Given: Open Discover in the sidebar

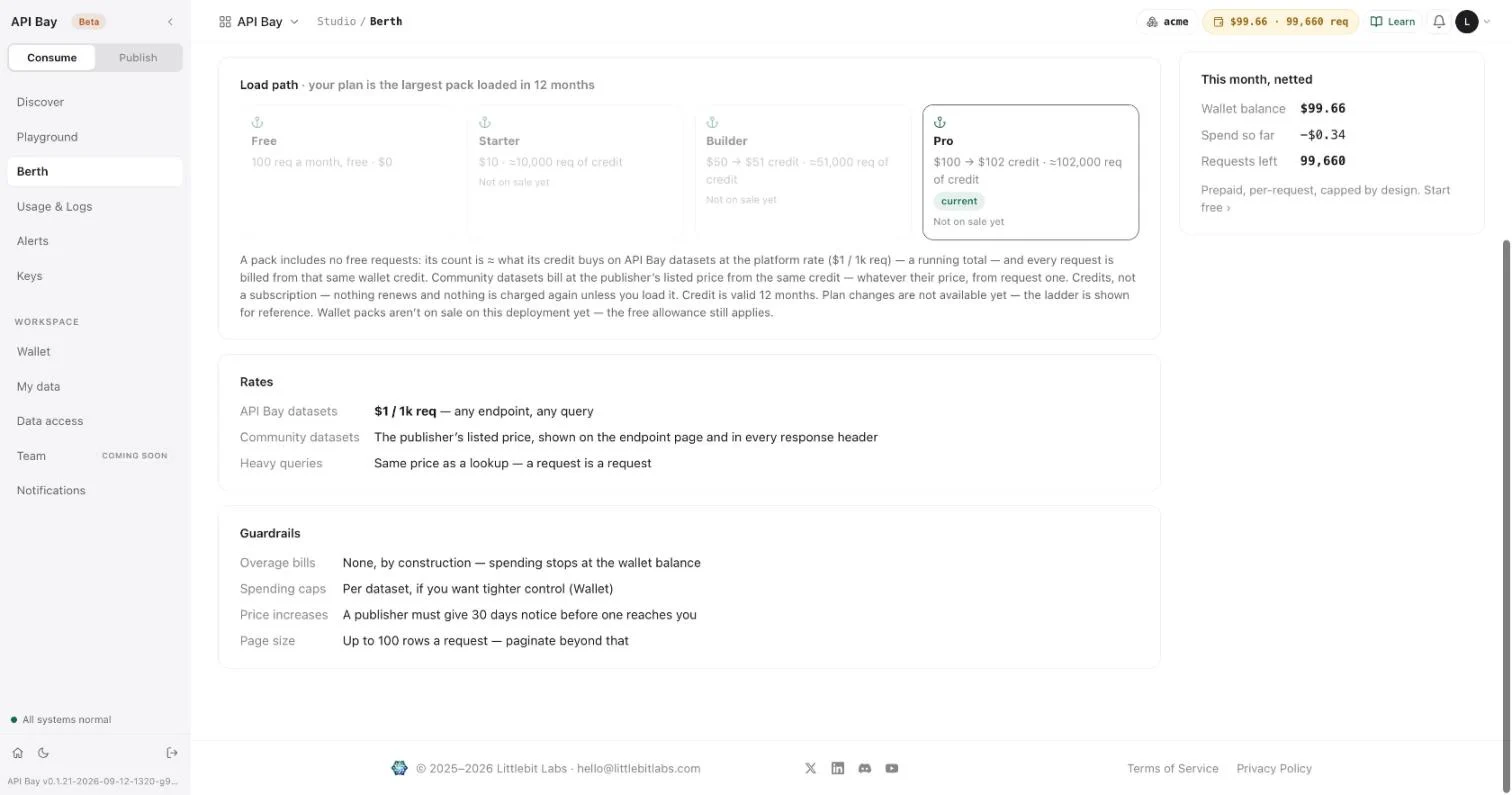Looking at the screenshot, I should tap(94, 102).
